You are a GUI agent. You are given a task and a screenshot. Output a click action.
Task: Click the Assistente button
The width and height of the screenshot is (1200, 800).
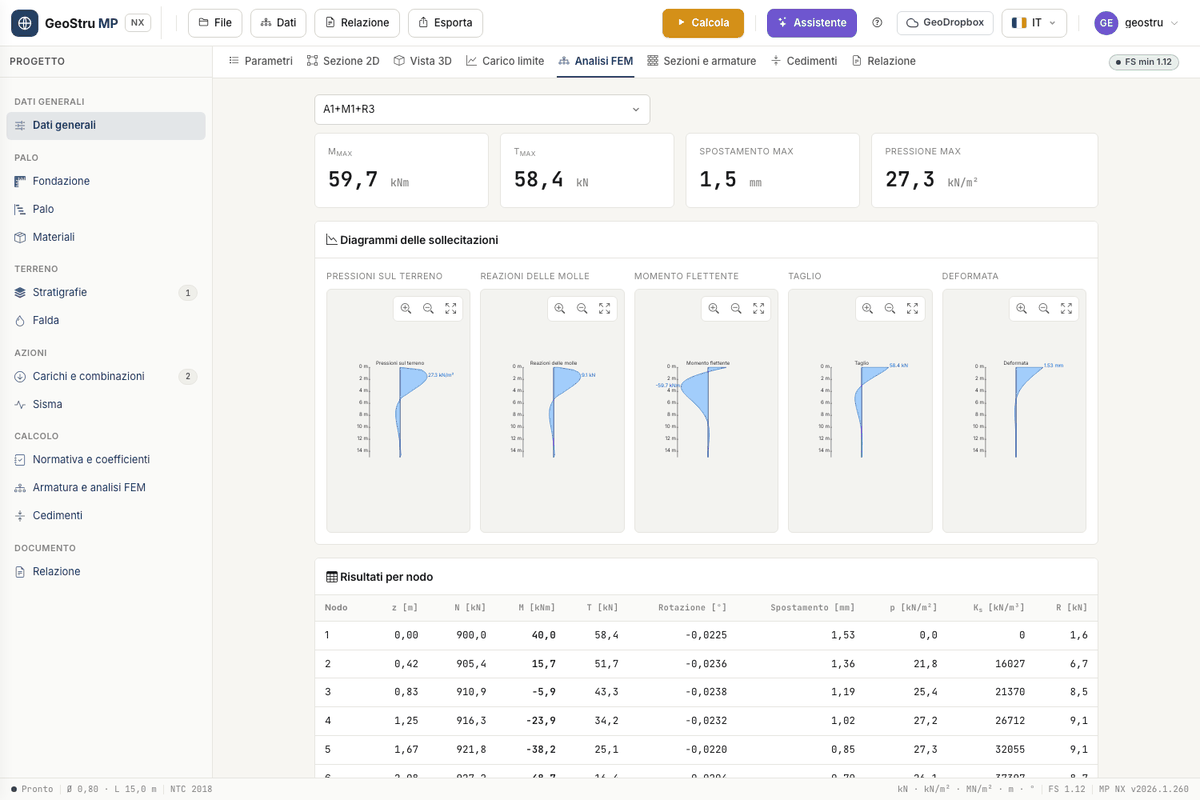point(812,22)
